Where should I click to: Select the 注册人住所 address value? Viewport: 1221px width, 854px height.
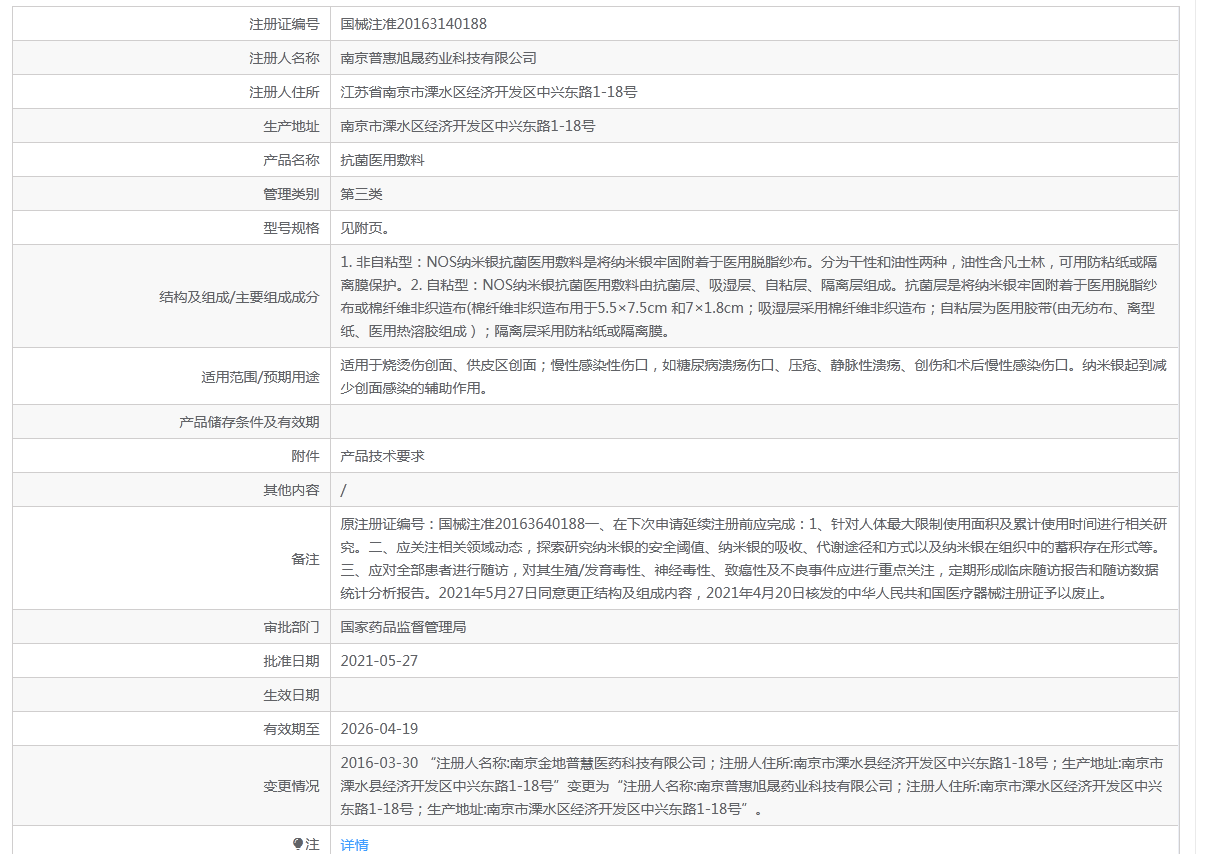click(489, 92)
